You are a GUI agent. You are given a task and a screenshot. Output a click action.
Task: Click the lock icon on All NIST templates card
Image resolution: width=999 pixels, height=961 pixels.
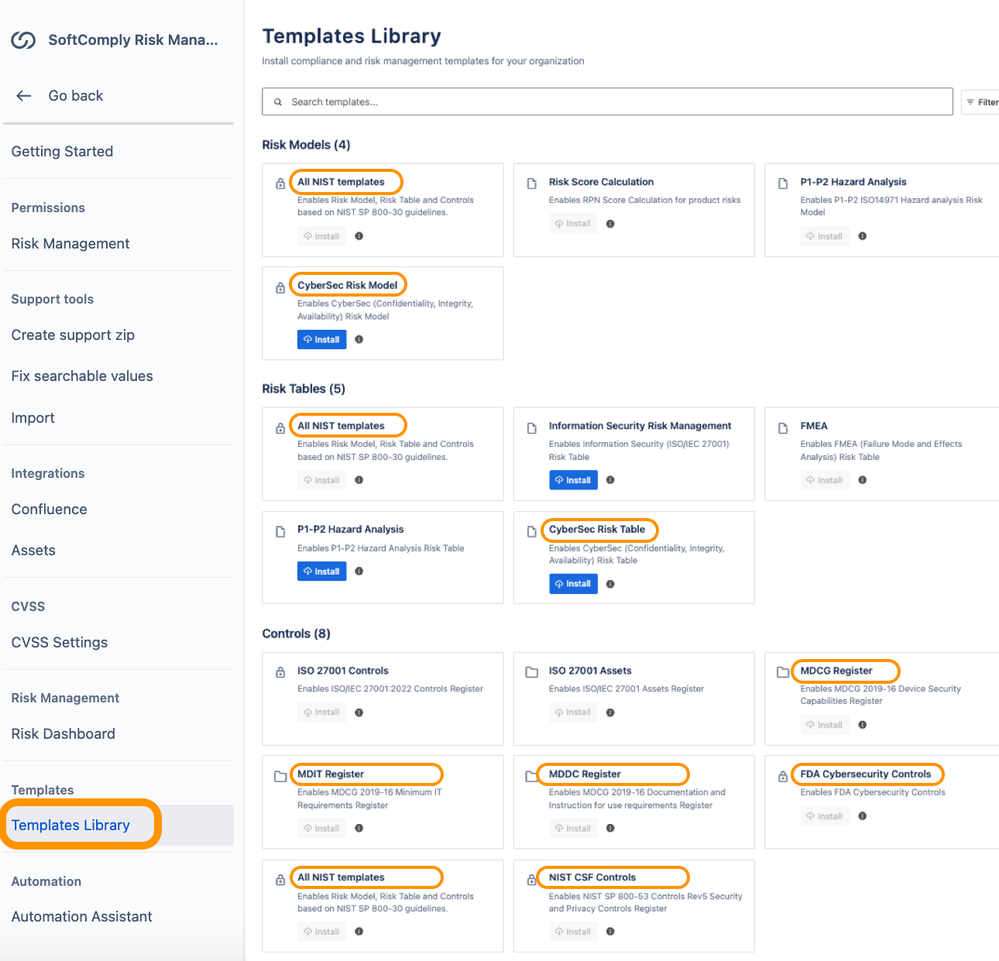(280, 180)
